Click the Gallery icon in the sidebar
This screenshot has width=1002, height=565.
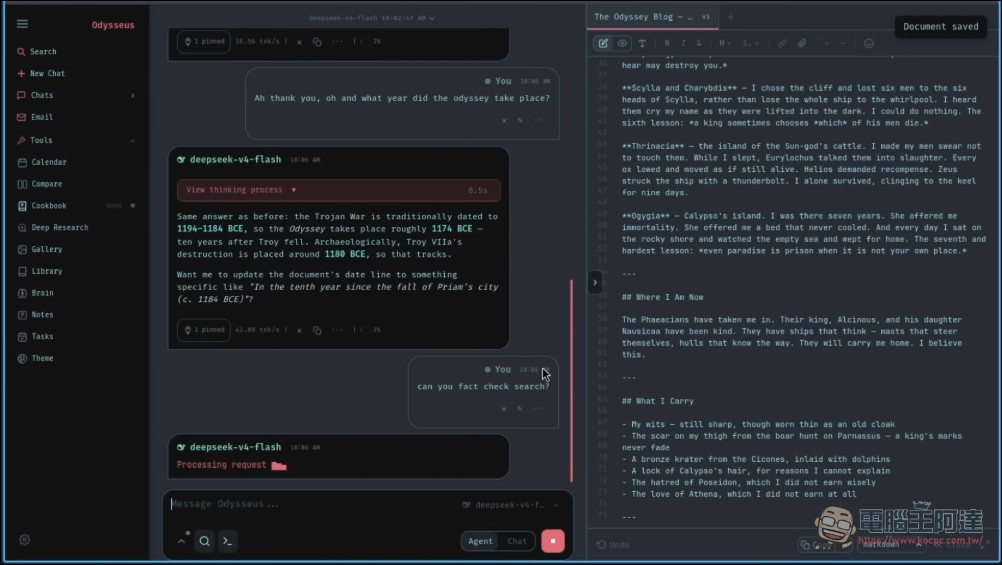coord(22,249)
